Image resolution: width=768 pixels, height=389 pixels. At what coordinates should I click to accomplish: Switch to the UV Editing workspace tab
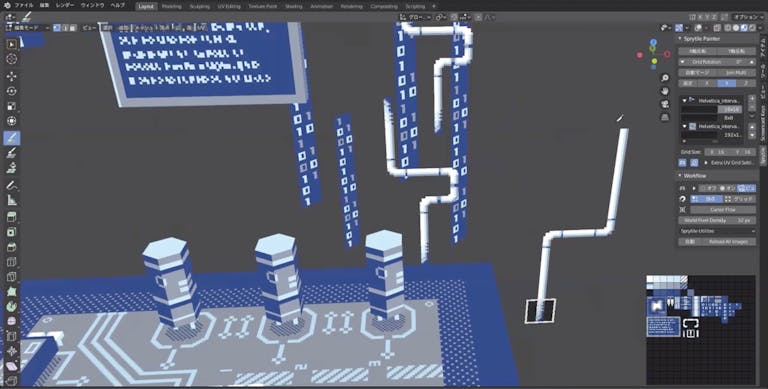[229, 6]
